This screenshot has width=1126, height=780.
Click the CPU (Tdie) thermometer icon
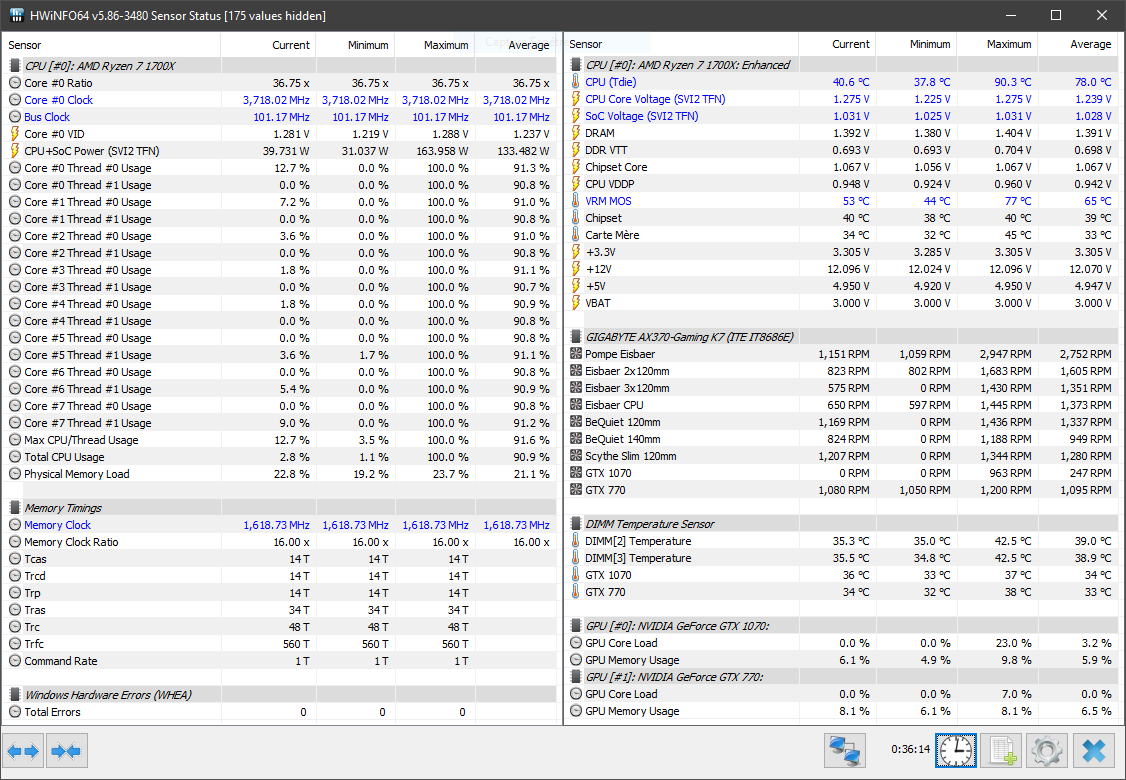pos(576,82)
